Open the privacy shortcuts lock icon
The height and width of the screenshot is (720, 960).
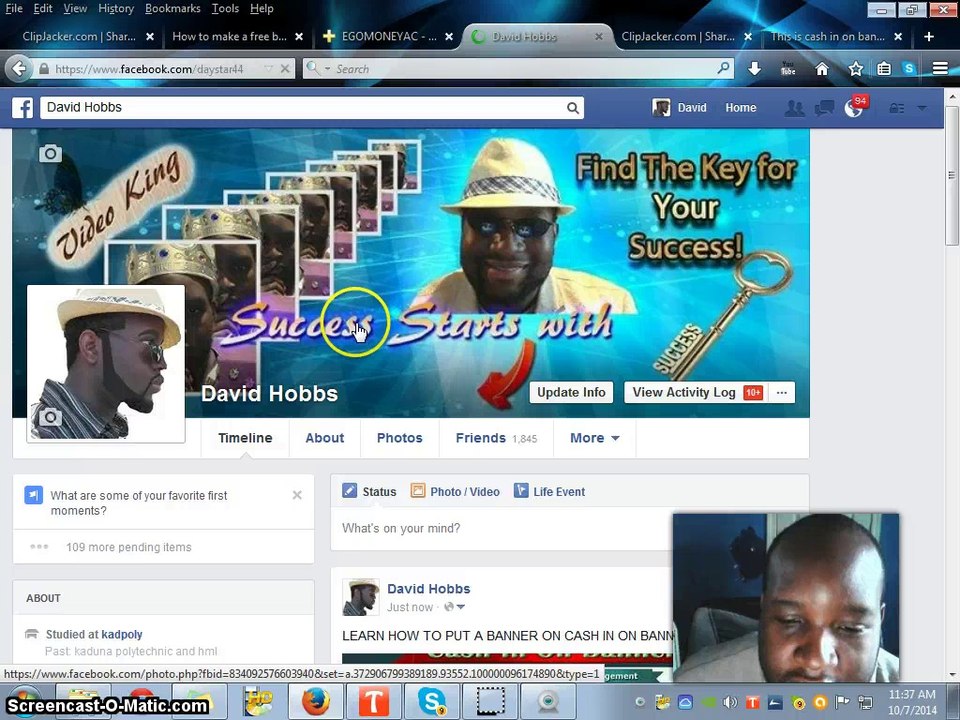pos(897,108)
